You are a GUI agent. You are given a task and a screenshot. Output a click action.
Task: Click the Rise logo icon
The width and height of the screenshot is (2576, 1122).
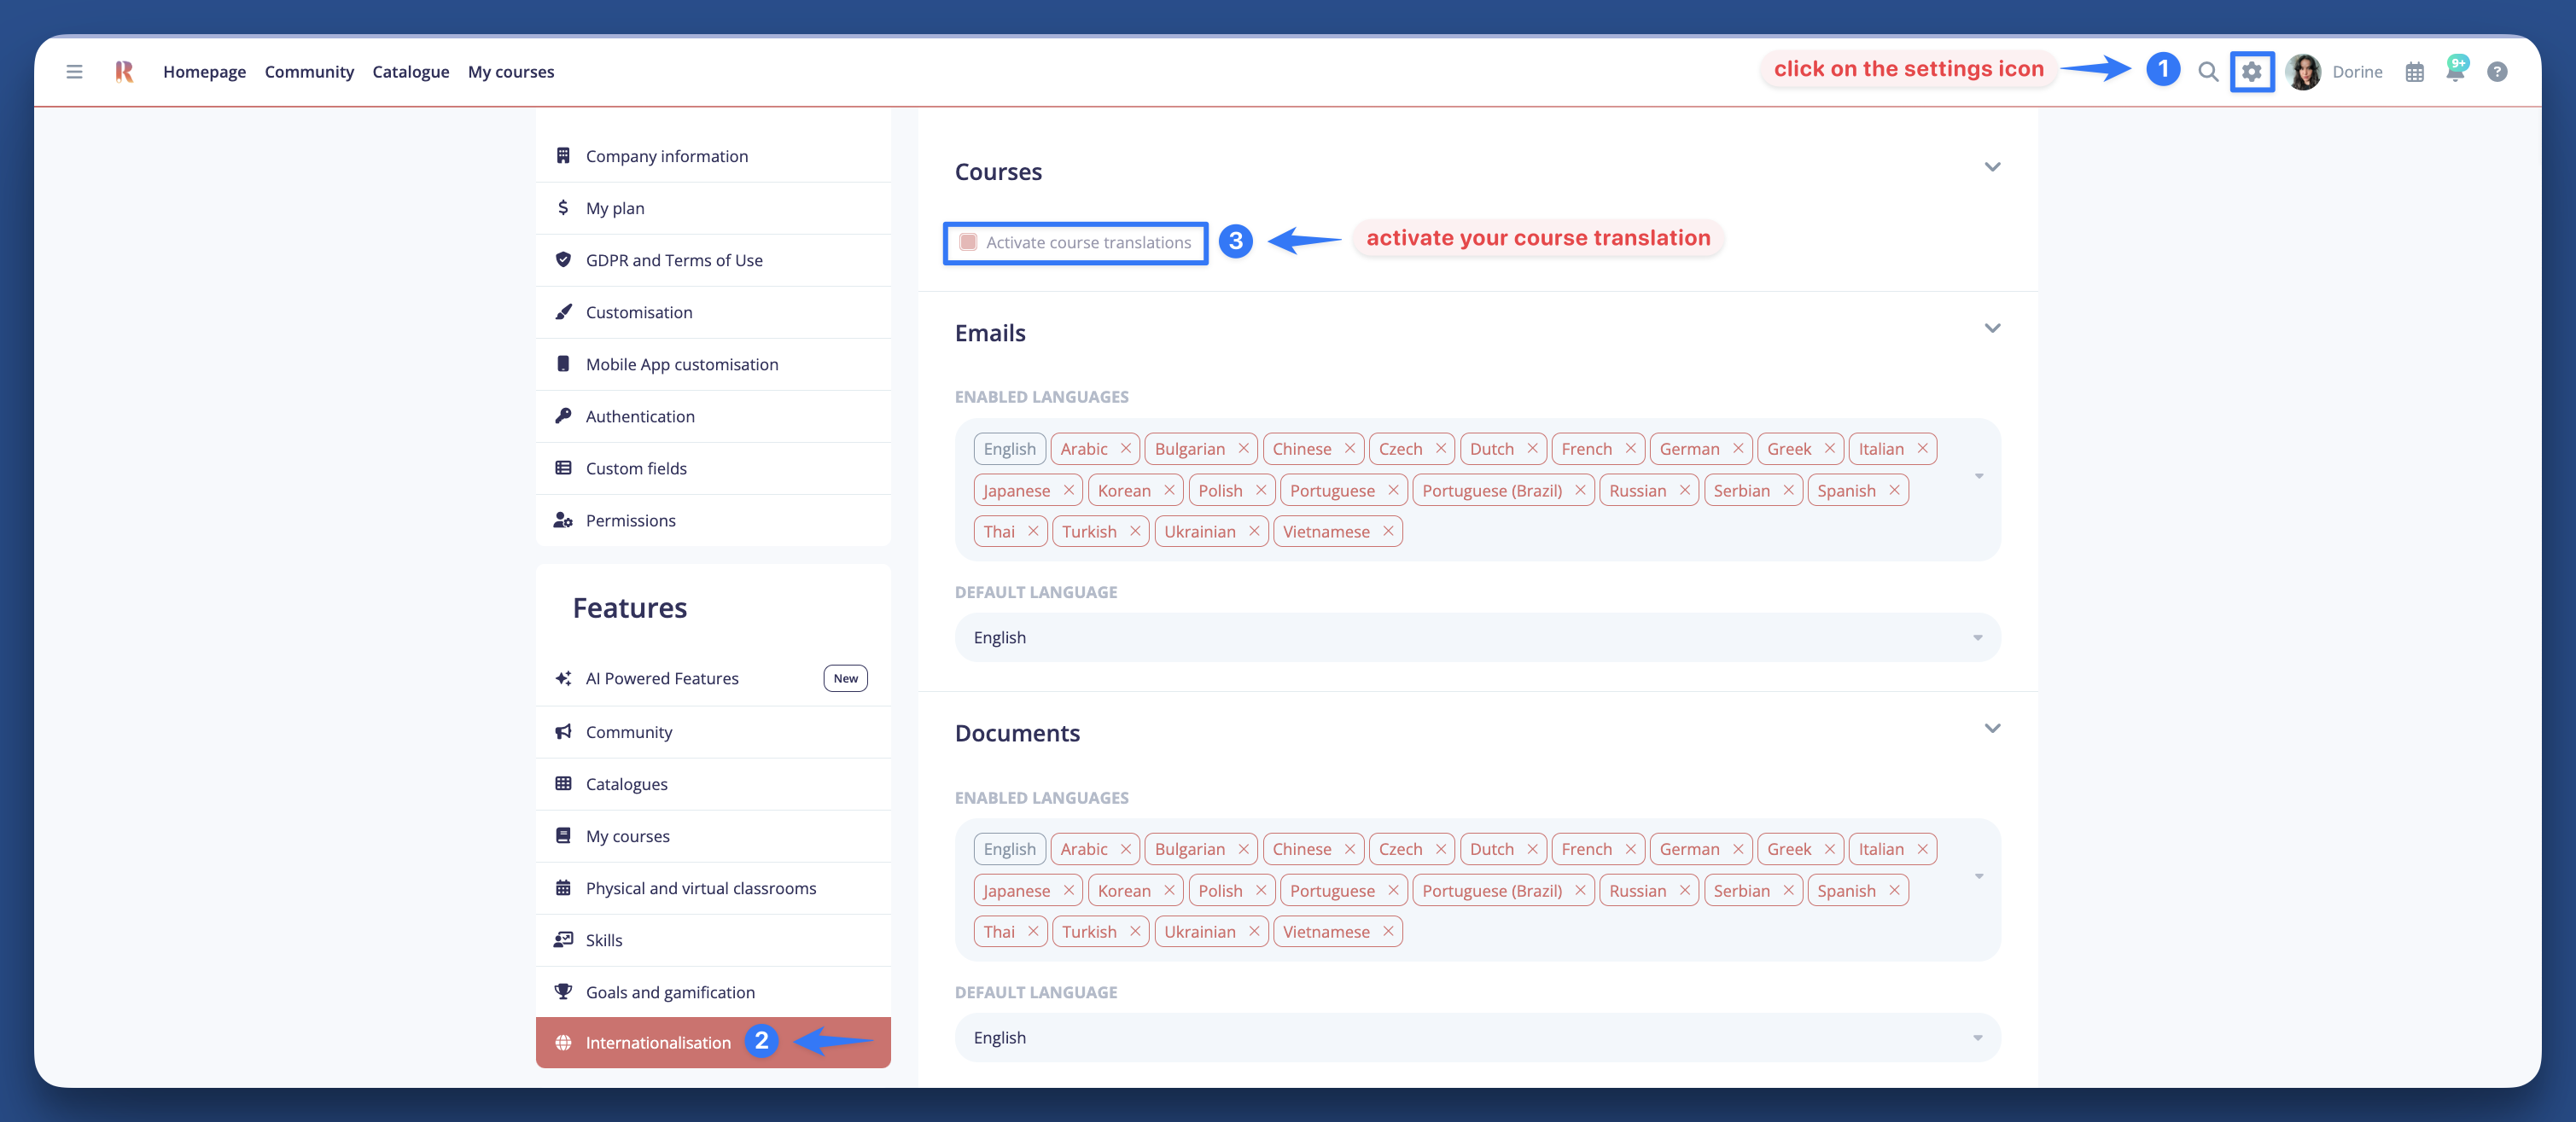124,72
